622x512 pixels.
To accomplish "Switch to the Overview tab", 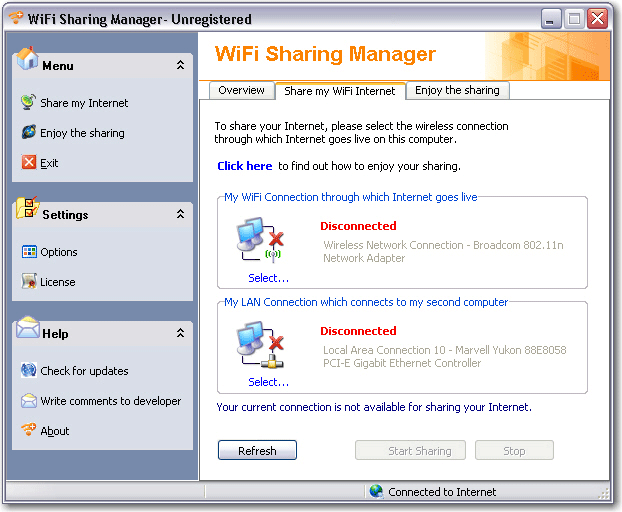I will (242, 90).
